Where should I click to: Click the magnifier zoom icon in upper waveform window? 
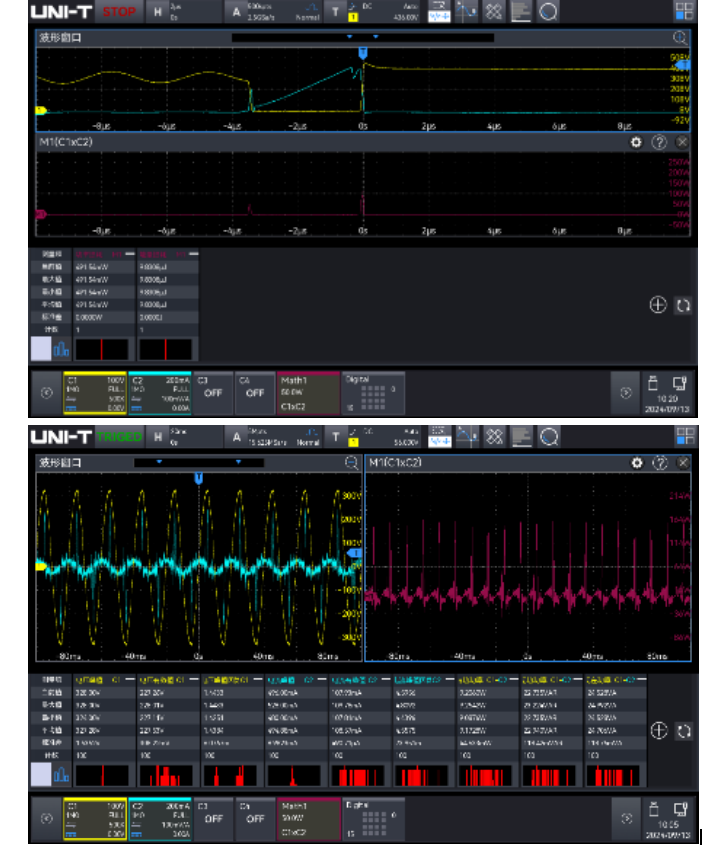(680, 38)
